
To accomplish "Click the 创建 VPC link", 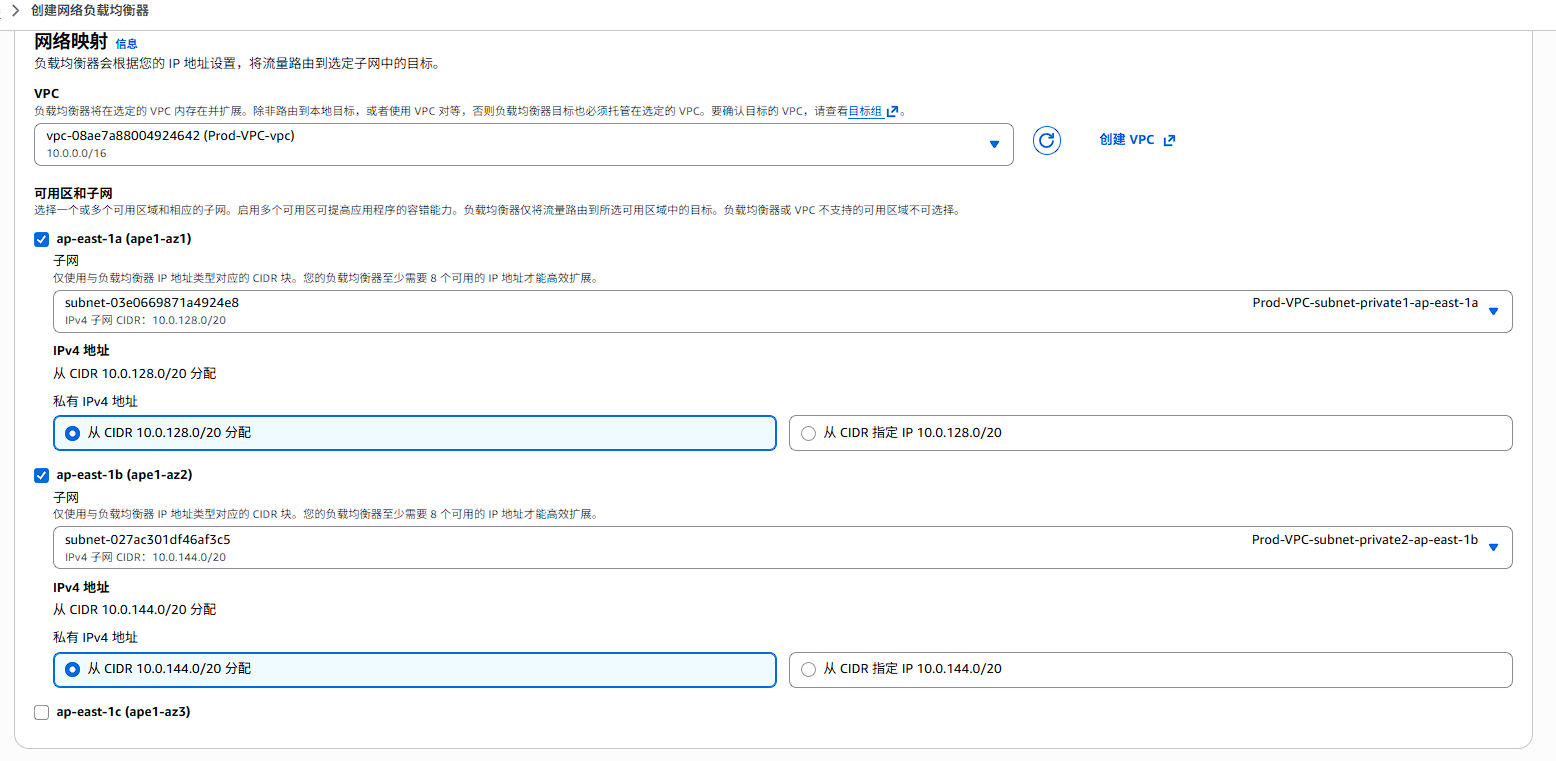I will pyautogui.click(x=1126, y=141).
